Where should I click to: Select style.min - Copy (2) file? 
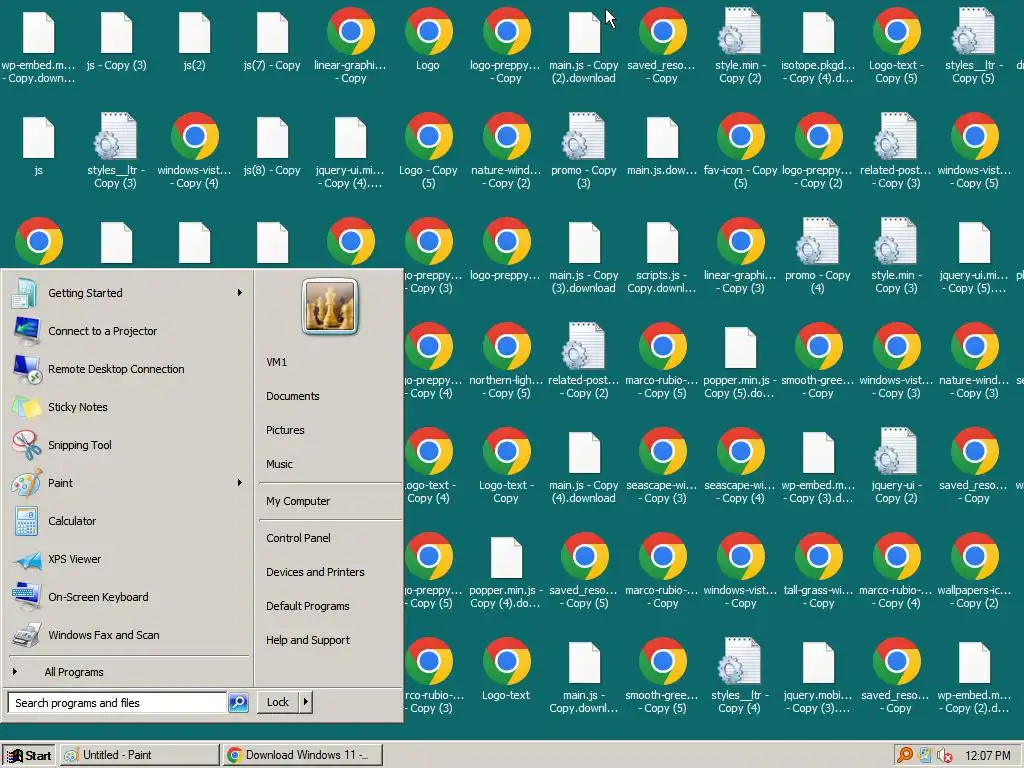click(740, 46)
